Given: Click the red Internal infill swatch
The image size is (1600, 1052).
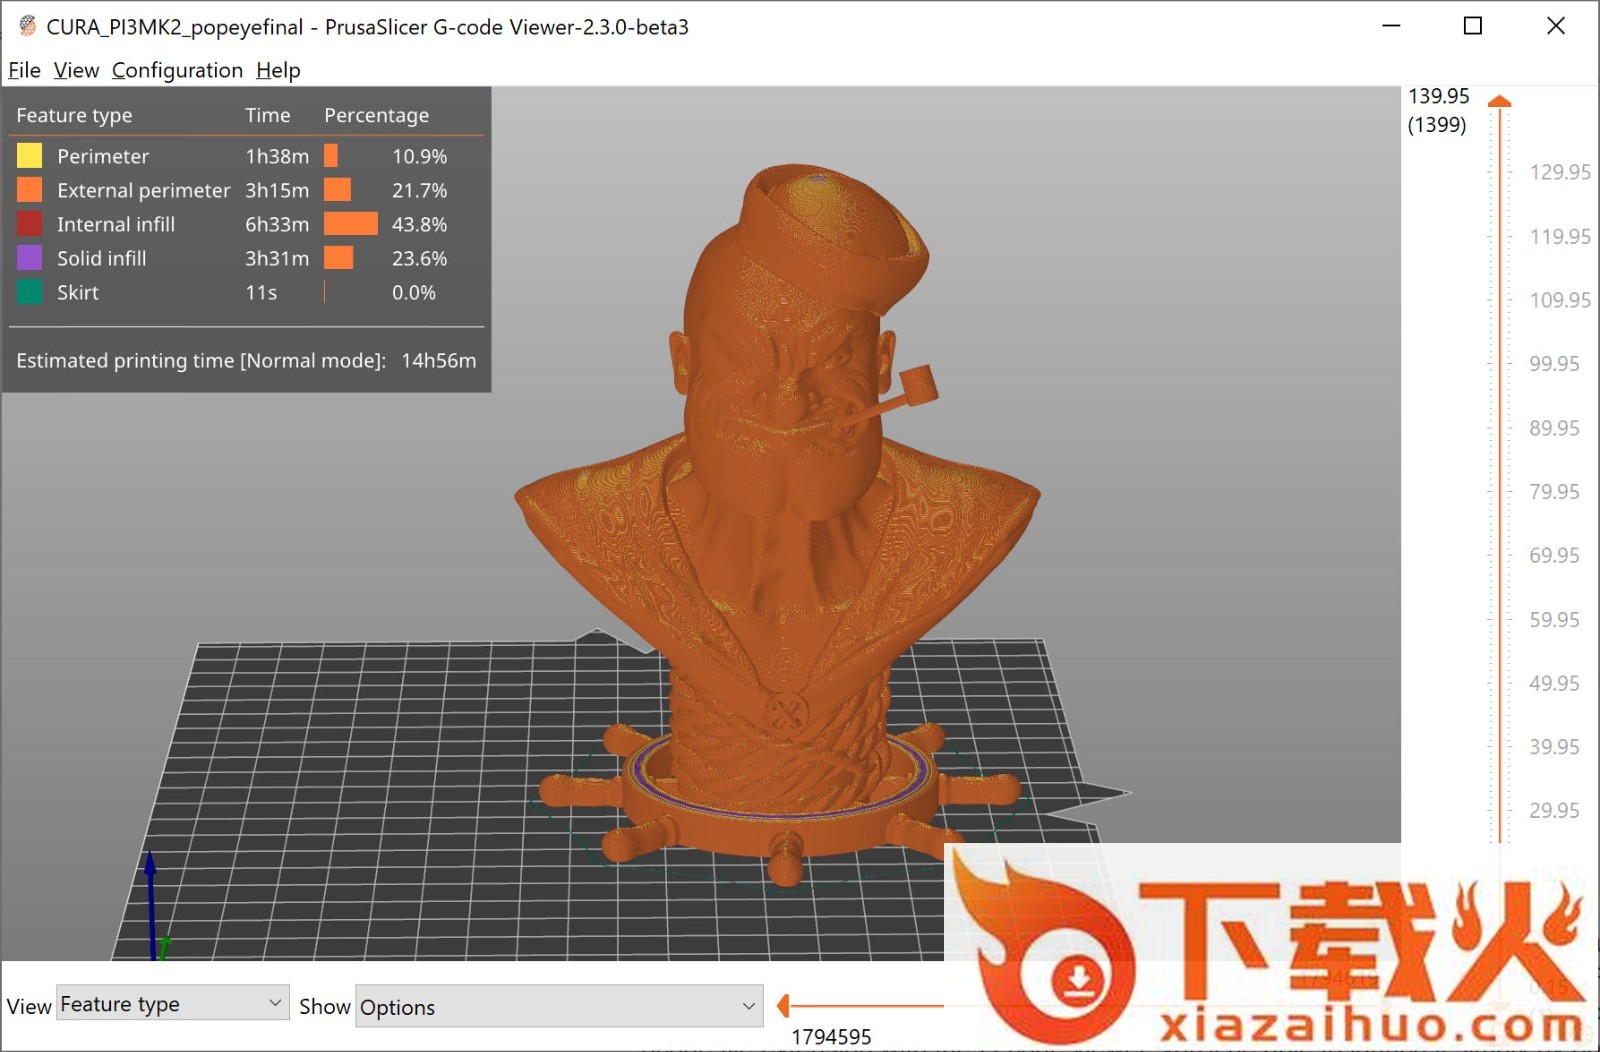Looking at the screenshot, I should coord(30,224).
